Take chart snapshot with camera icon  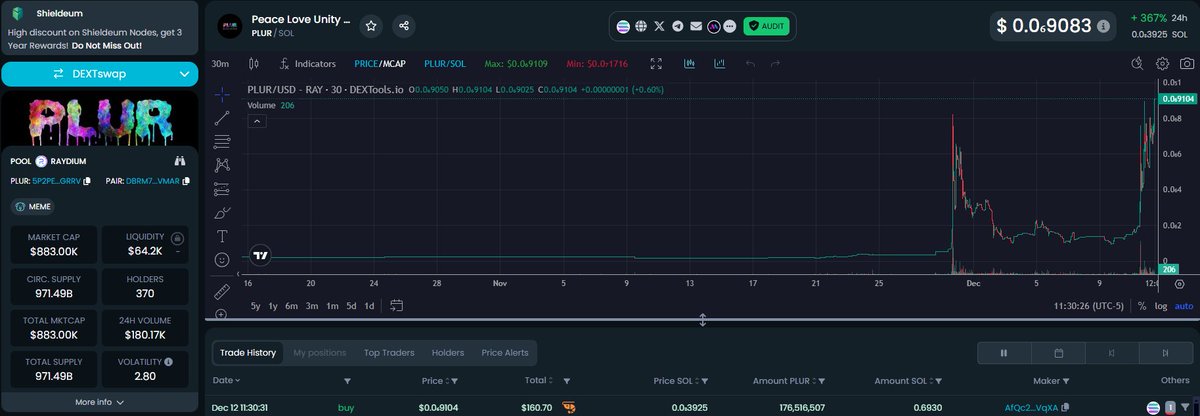point(1186,63)
